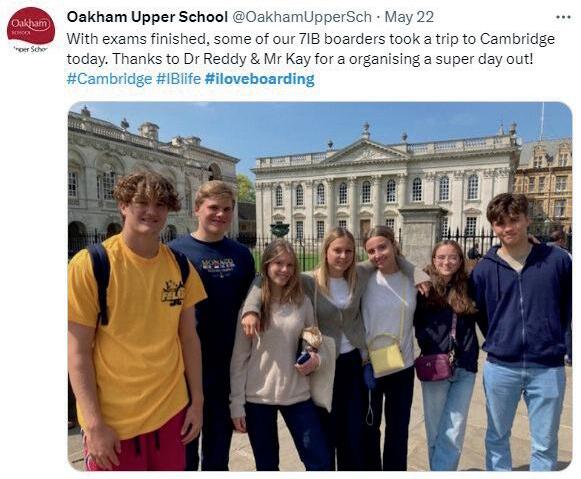This screenshot has height=479, width=581.
Task: Click the tweet text about 7IB boarders
Action: [x=311, y=49]
